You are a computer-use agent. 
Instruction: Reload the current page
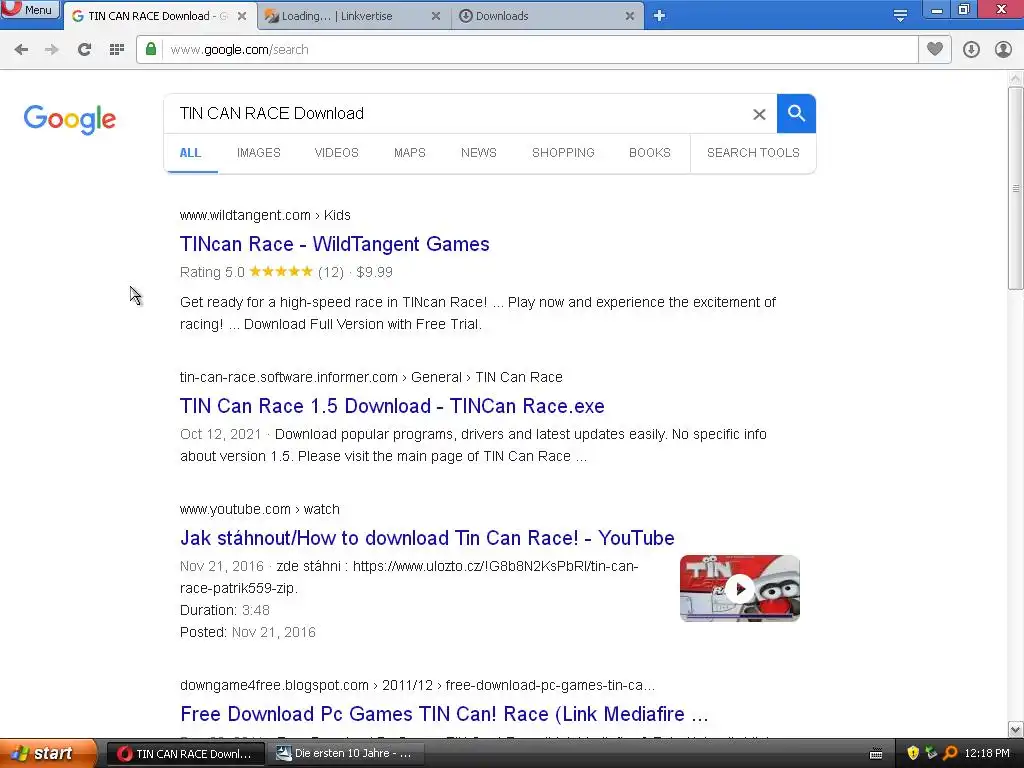[x=84, y=50]
